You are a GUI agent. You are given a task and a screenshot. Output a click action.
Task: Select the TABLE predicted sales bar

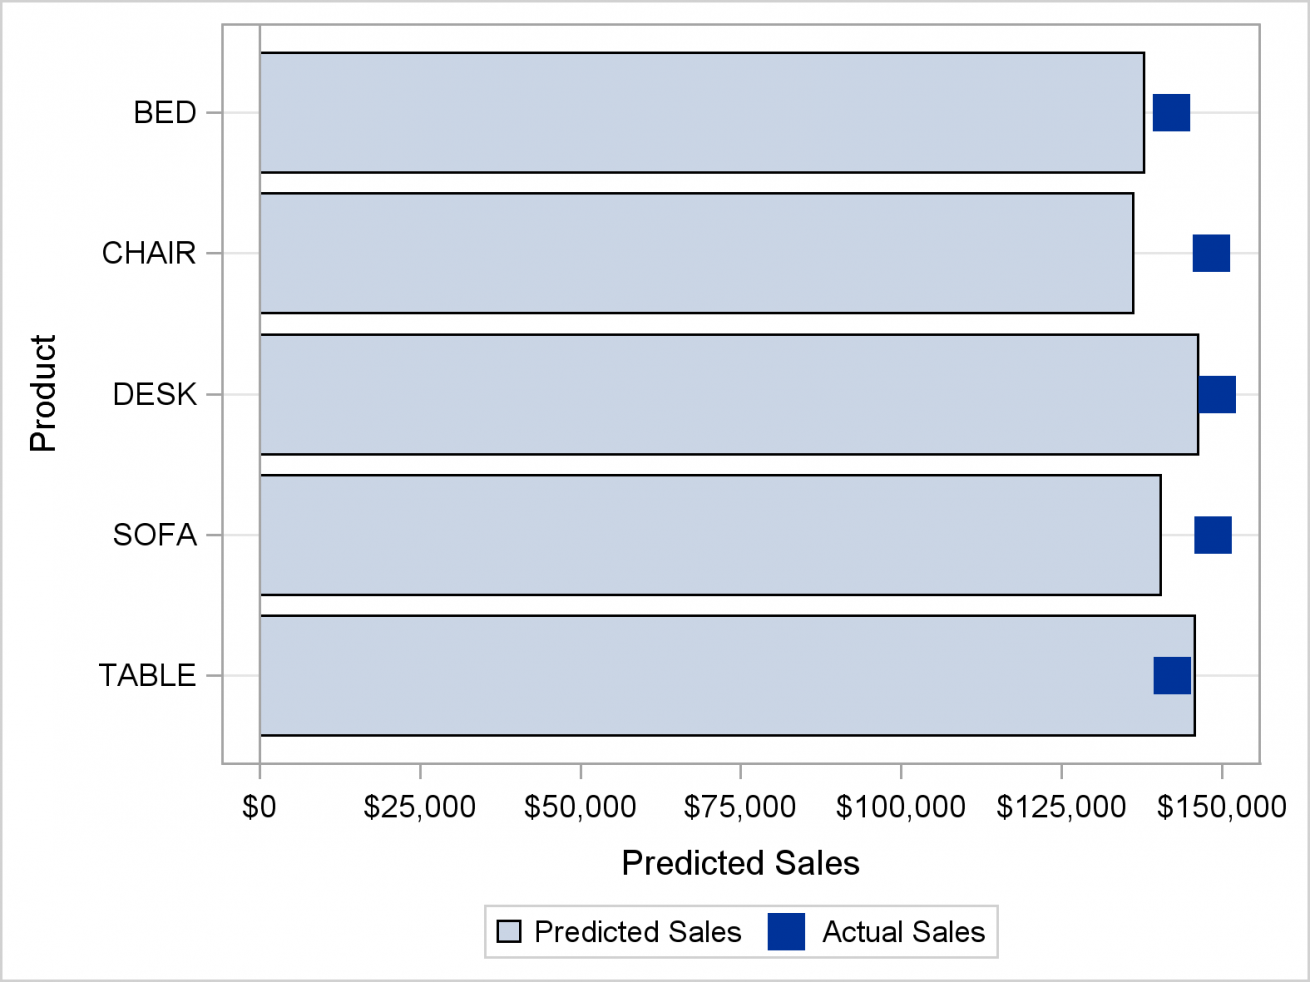pos(726,676)
